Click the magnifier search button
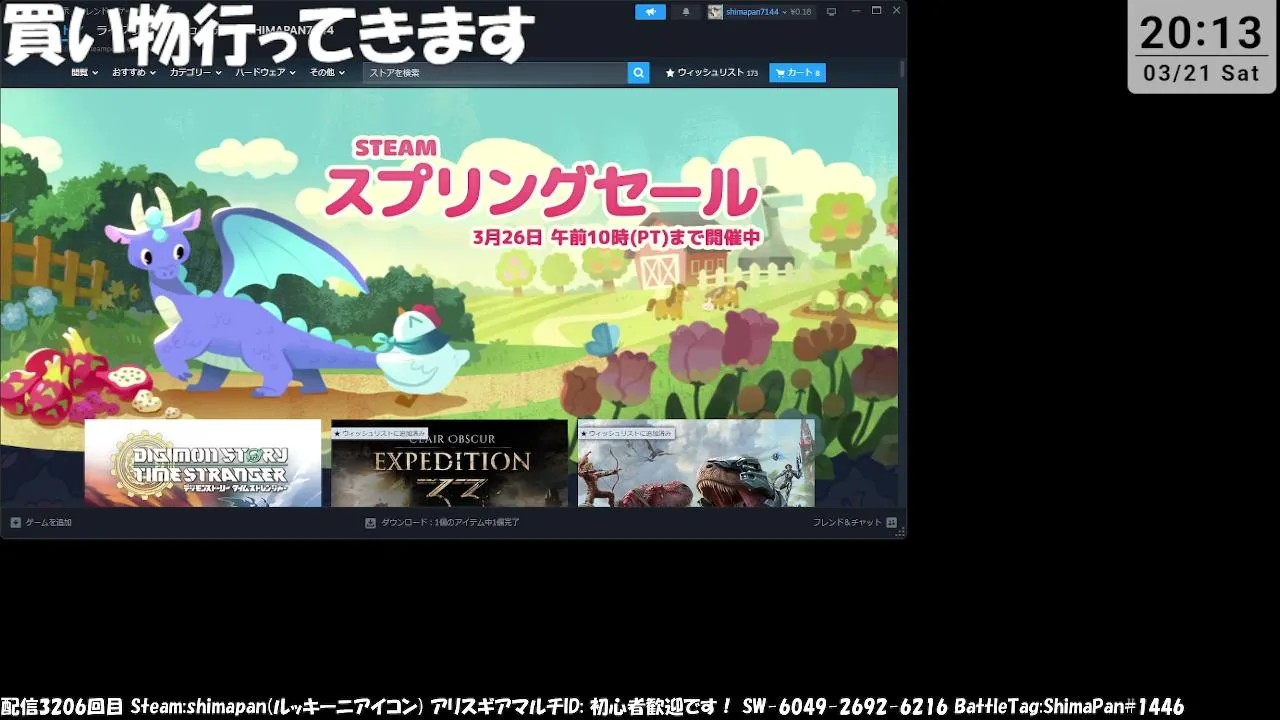 [x=639, y=73]
